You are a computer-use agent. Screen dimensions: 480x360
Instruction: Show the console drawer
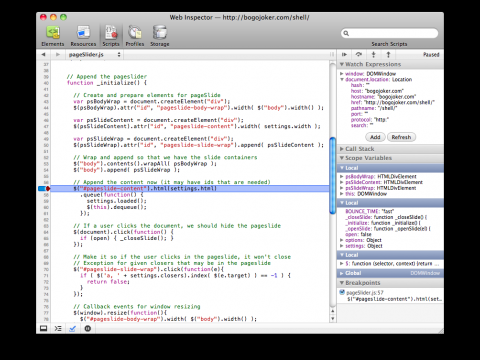(58, 328)
